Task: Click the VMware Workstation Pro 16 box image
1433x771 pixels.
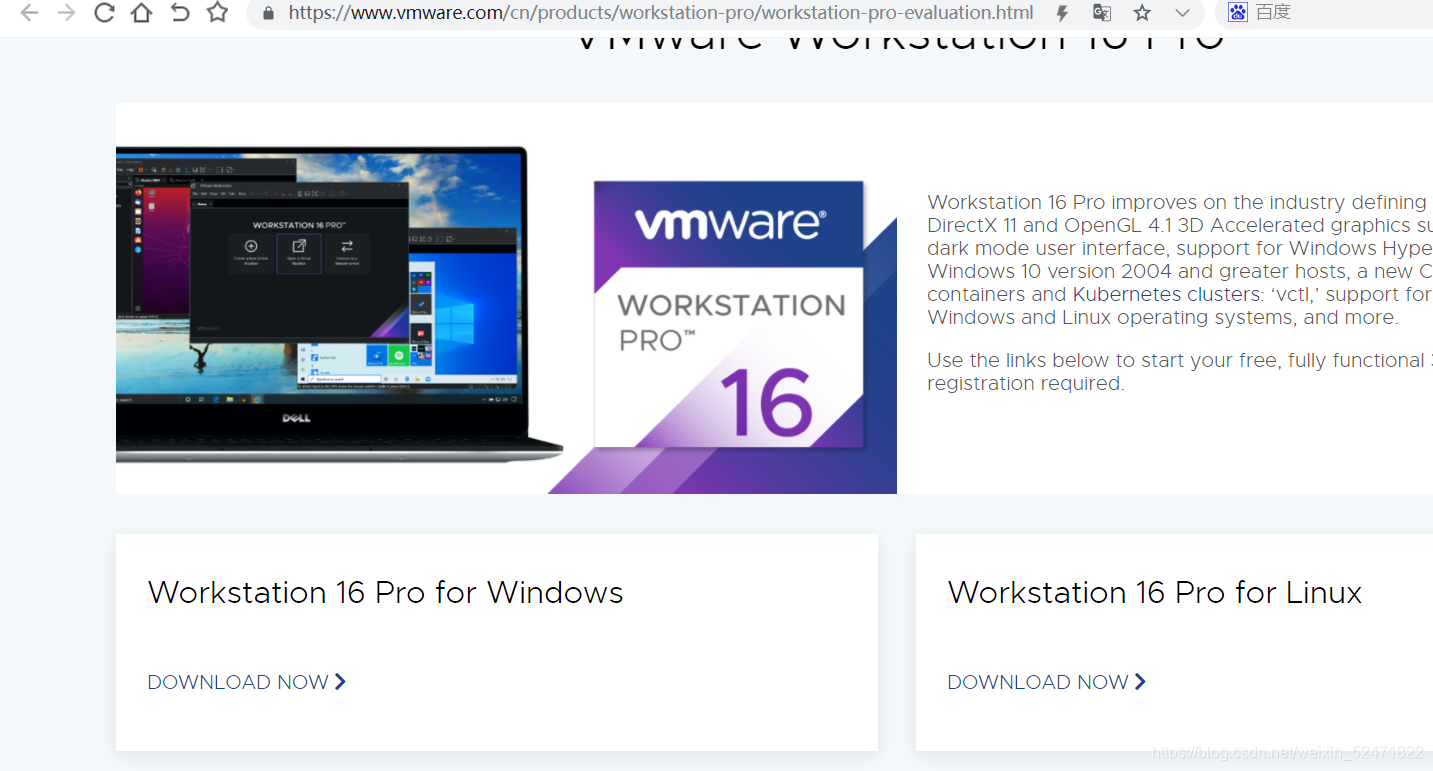Action: [x=729, y=315]
